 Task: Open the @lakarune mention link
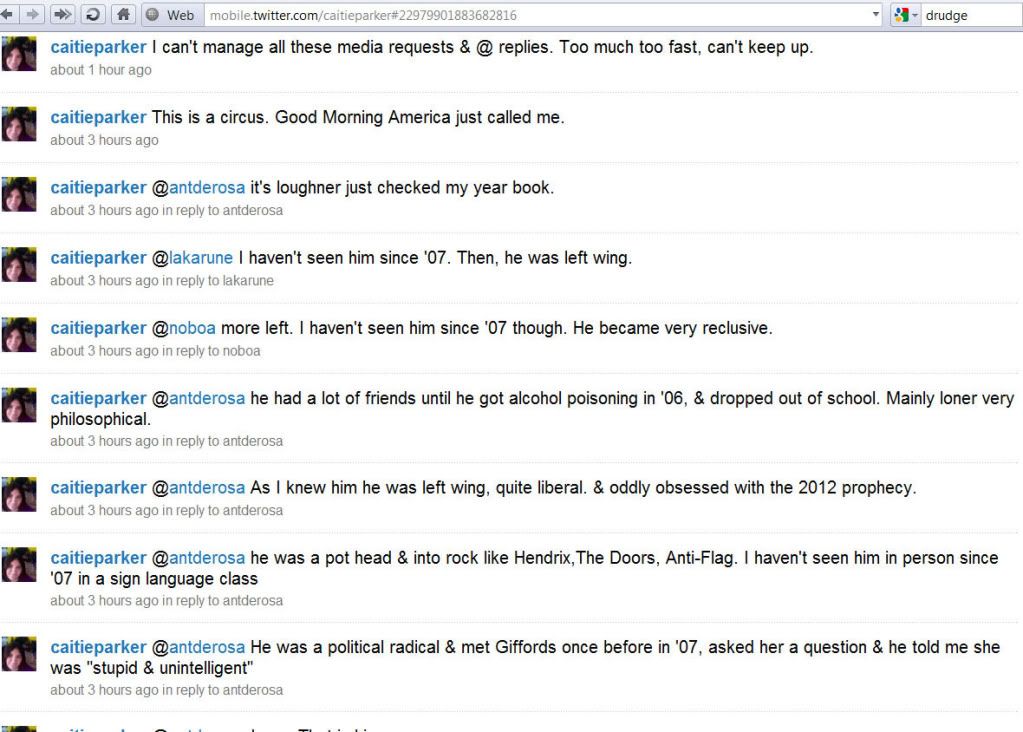[192, 258]
